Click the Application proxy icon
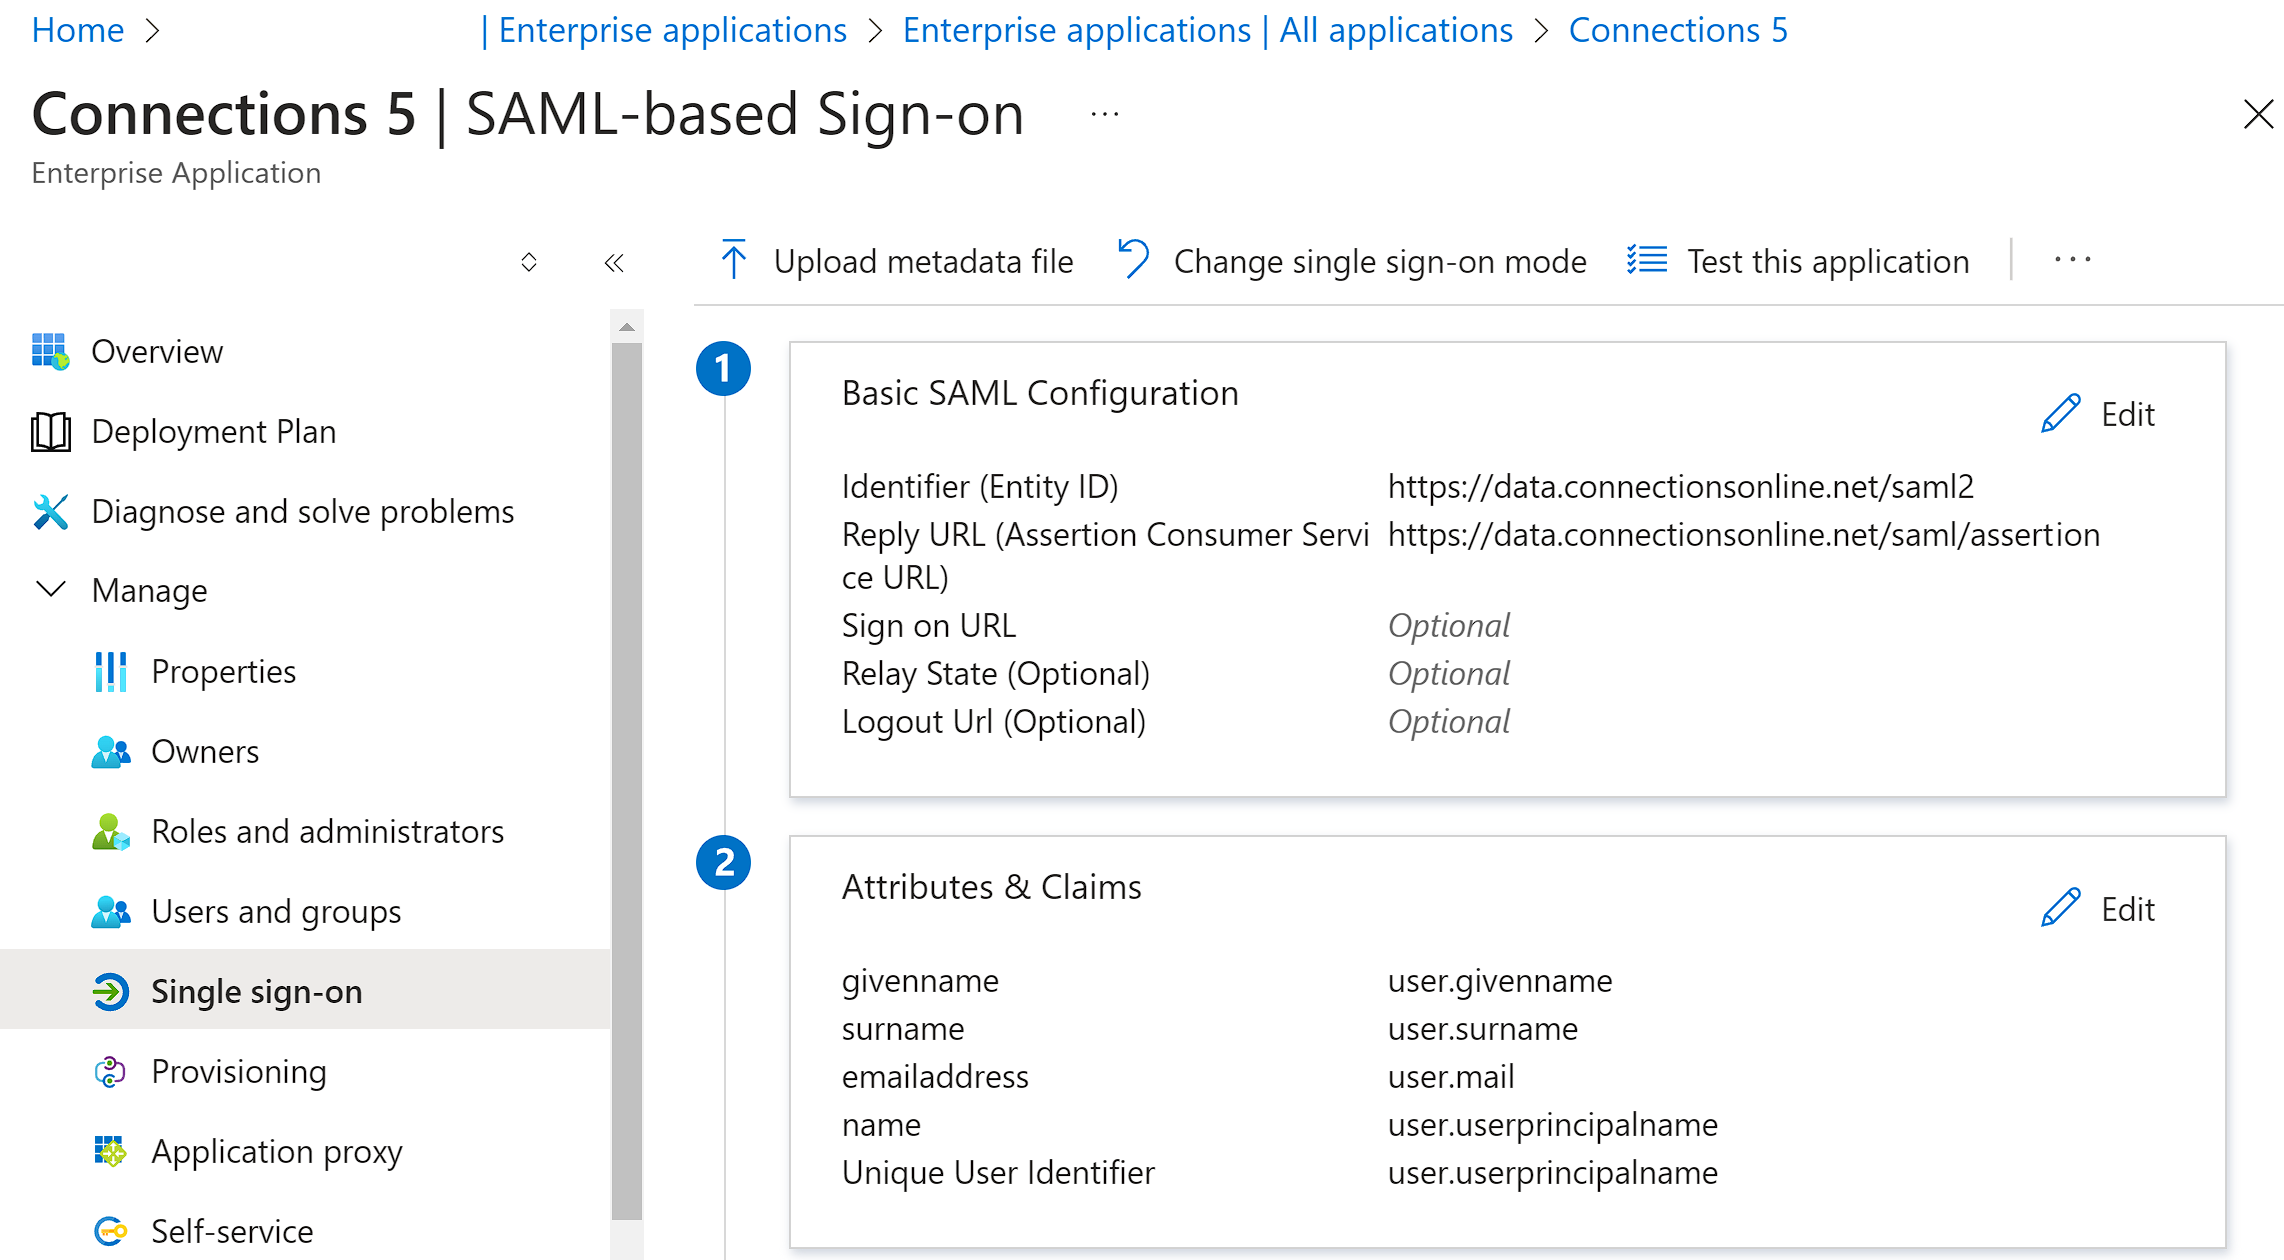 (x=110, y=1152)
